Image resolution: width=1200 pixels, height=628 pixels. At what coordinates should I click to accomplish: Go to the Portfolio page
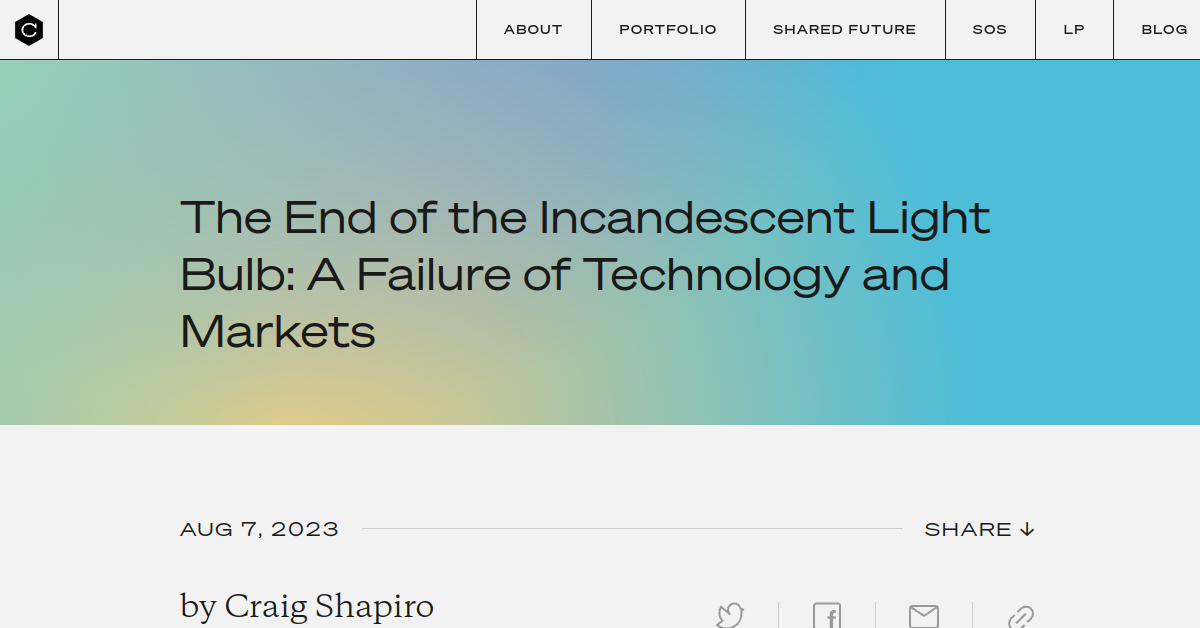click(x=668, y=29)
